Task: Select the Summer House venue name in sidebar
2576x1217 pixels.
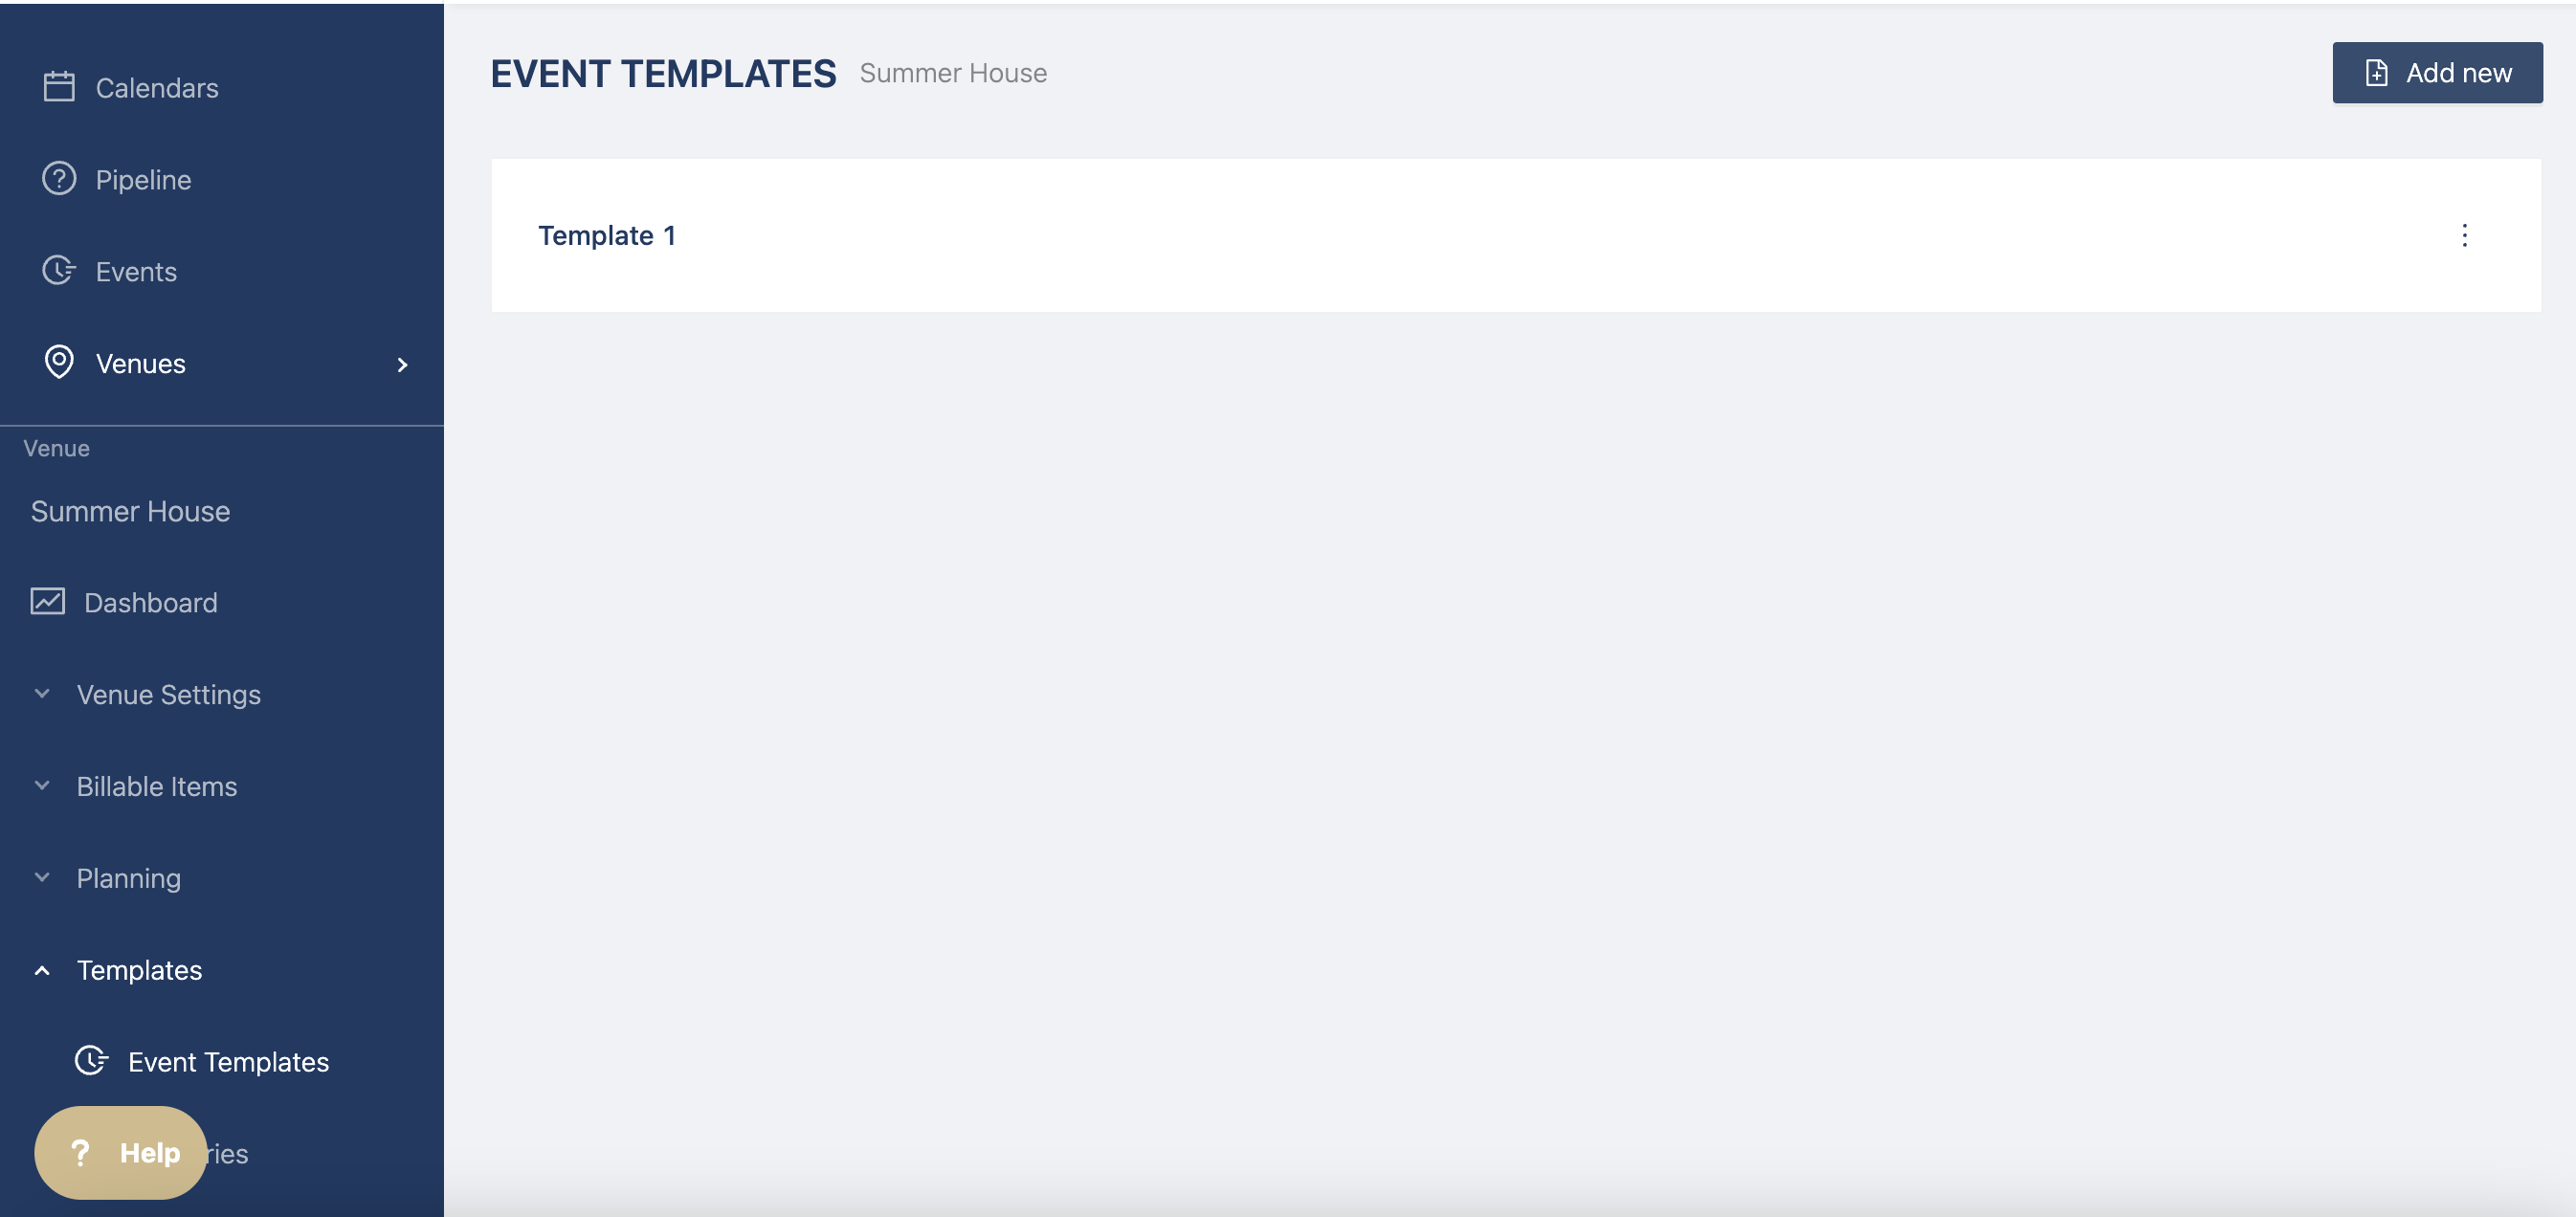Action: 130,511
